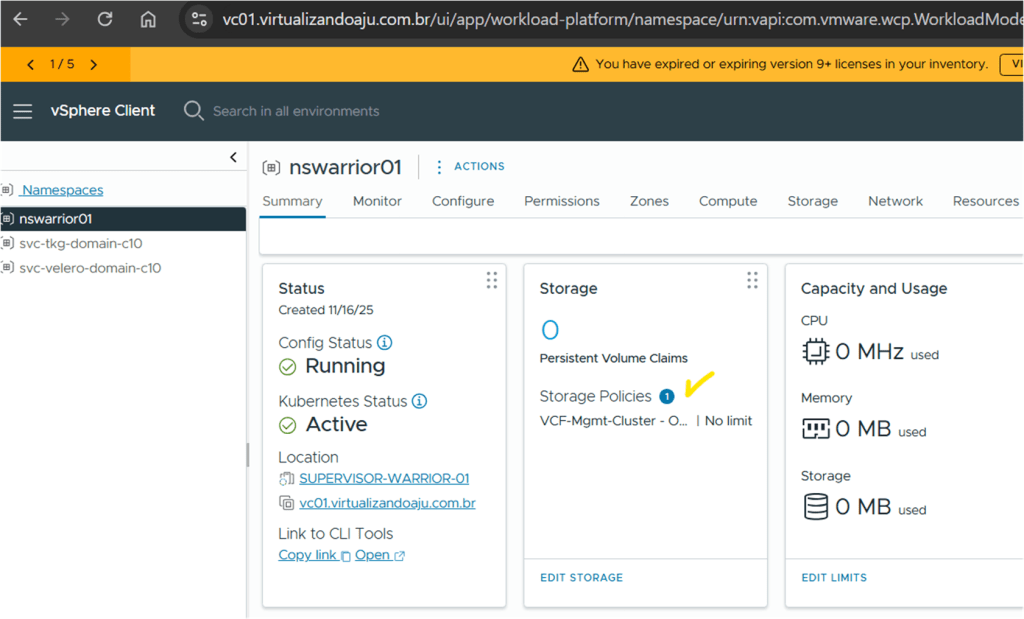Click the Config Status info icon

384,343
